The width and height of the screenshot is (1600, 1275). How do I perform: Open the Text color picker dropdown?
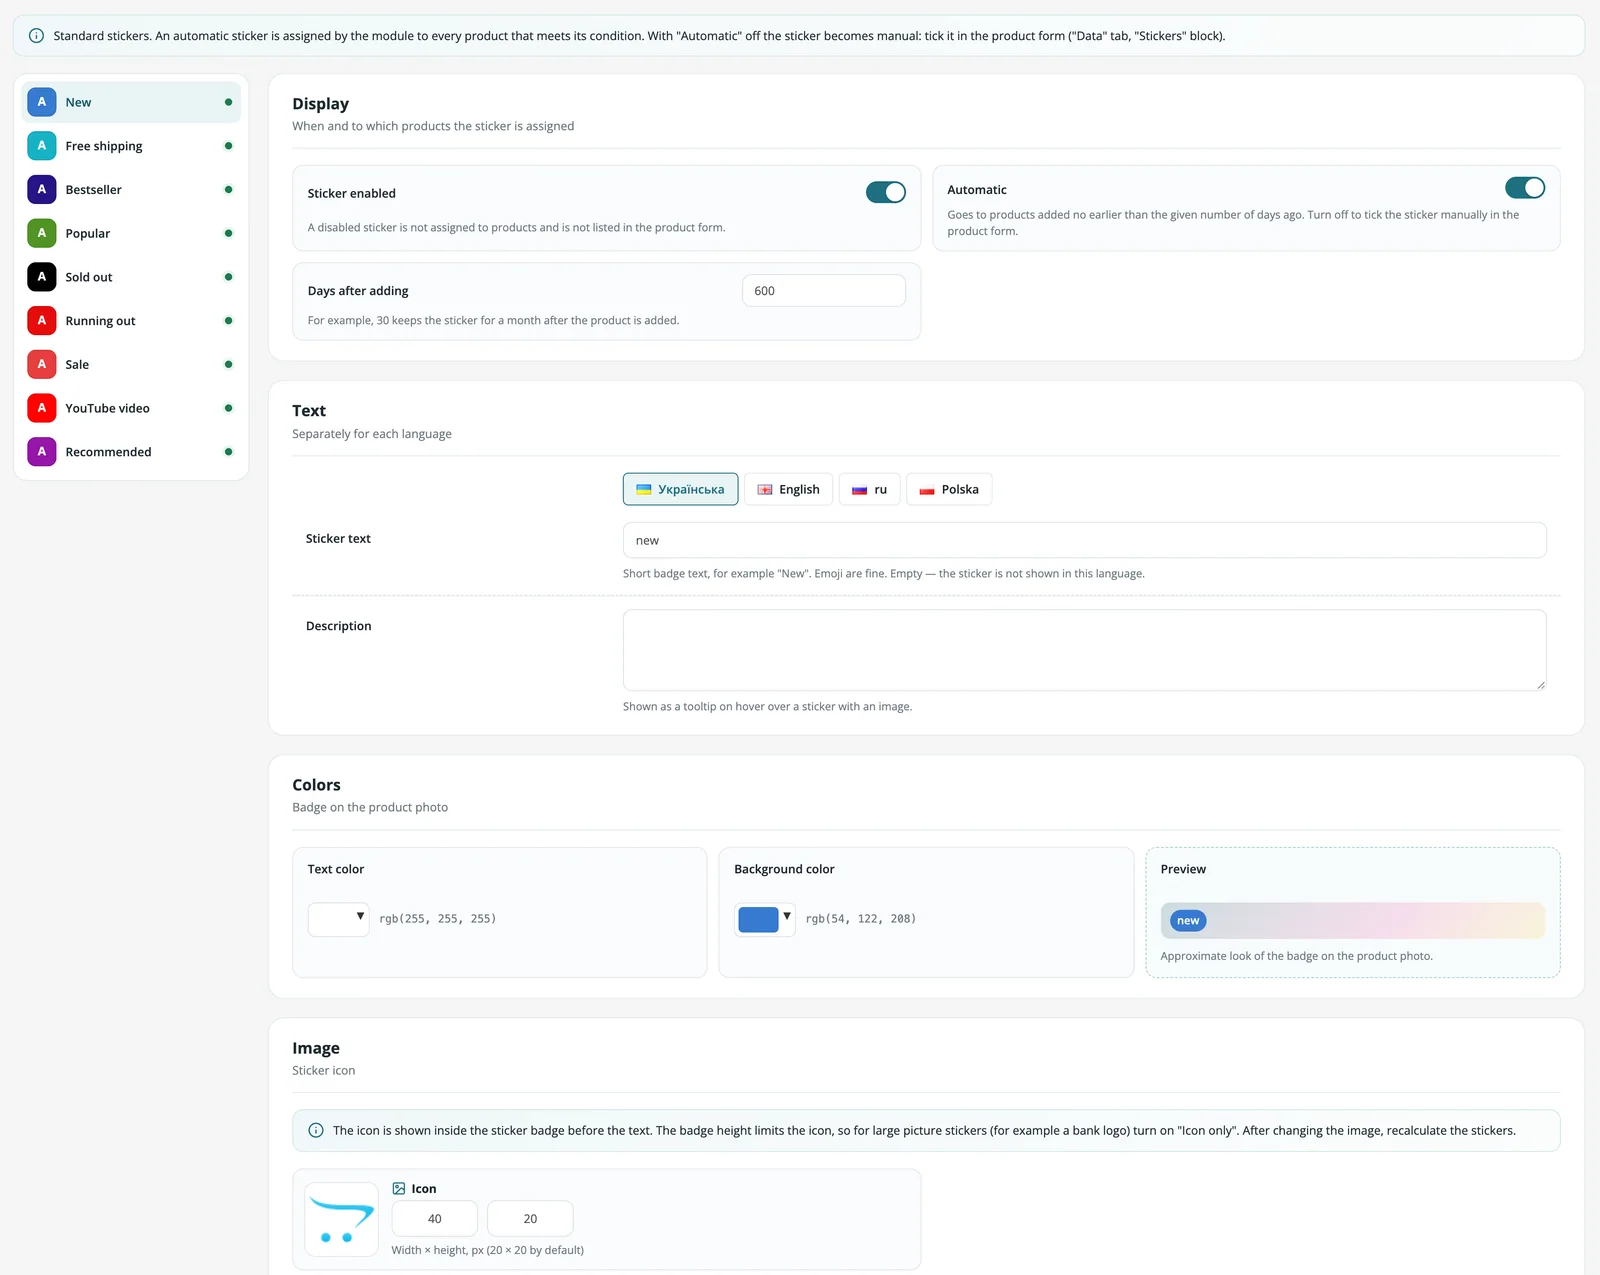(x=339, y=919)
